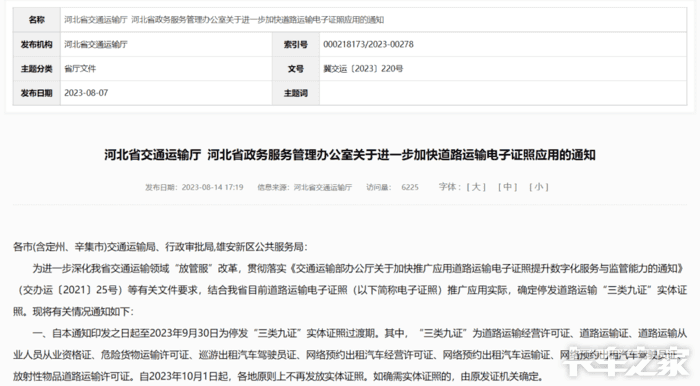Viewport: 700px width, 386px height.
Task: Click the 发布日期: 2023-08-14 17:19 metadata
Action: (x=194, y=187)
